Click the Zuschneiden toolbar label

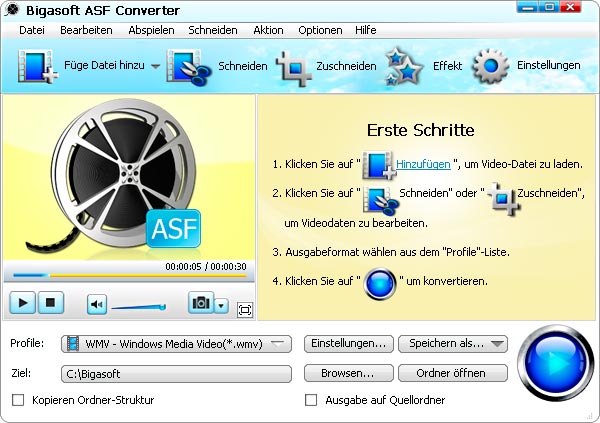click(346, 66)
